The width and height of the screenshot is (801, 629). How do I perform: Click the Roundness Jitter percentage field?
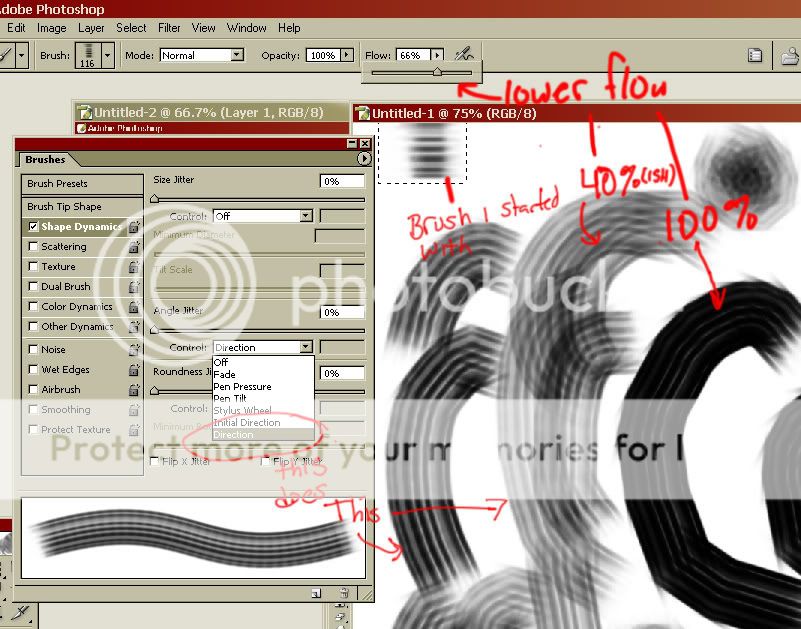pos(342,373)
